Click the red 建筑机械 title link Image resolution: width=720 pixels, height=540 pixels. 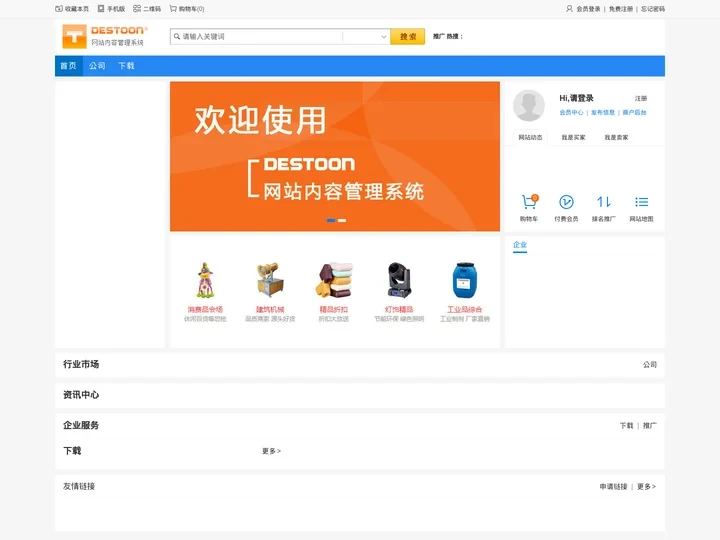coord(270,309)
